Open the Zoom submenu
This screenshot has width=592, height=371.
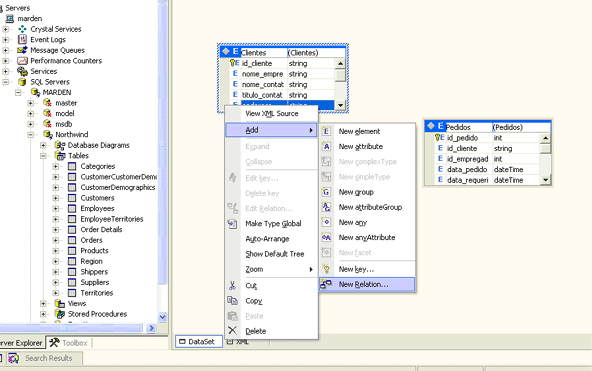point(271,269)
